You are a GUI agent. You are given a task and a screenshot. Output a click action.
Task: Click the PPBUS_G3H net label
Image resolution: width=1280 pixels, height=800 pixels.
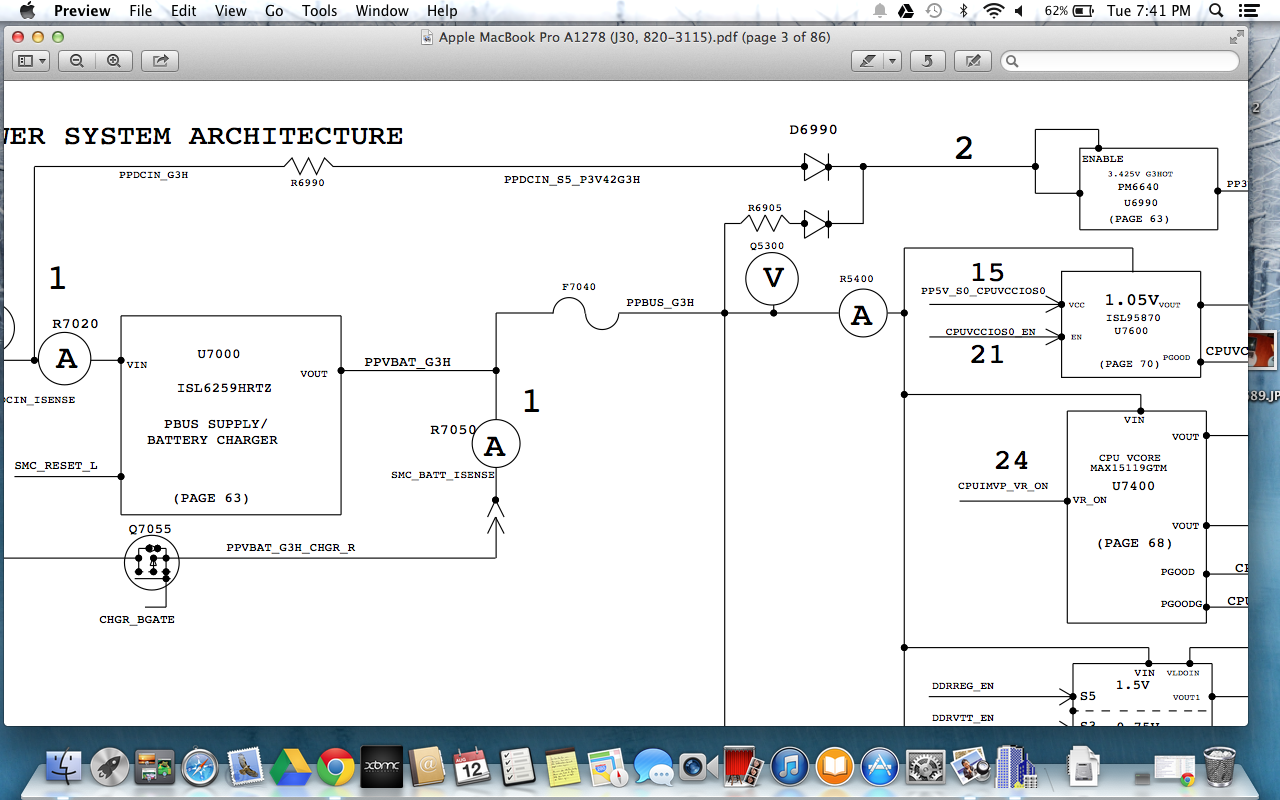[x=660, y=302]
